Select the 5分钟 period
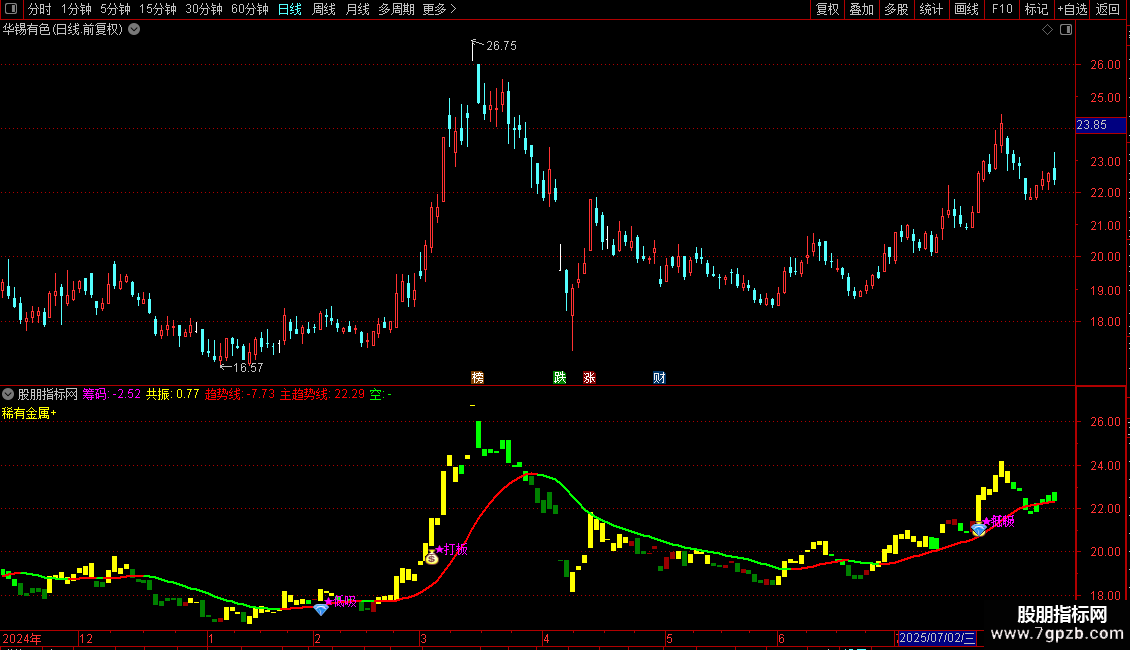Viewport: 1130px width, 650px height. pyautogui.click(x=115, y=9)
